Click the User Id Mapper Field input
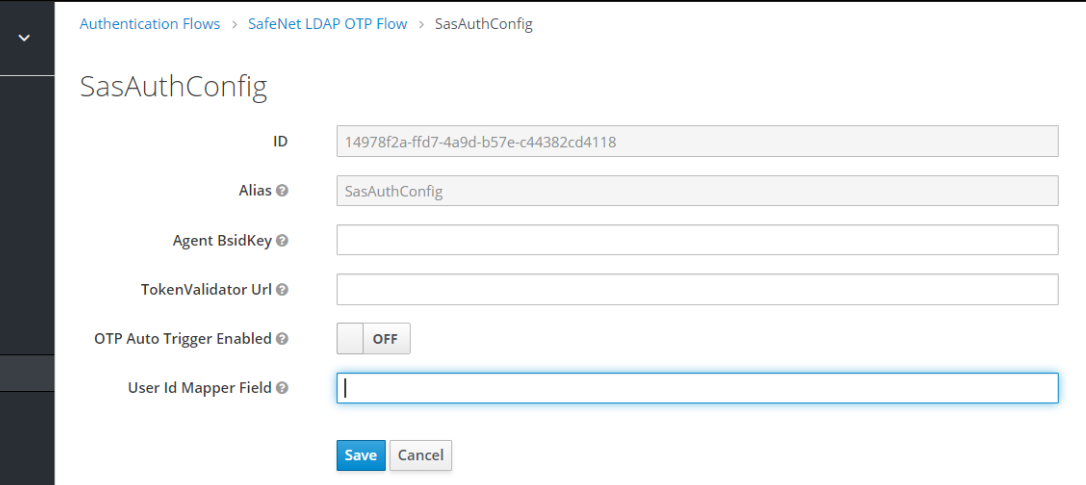This screenshot has height=485, width=1086. (697, 388)
